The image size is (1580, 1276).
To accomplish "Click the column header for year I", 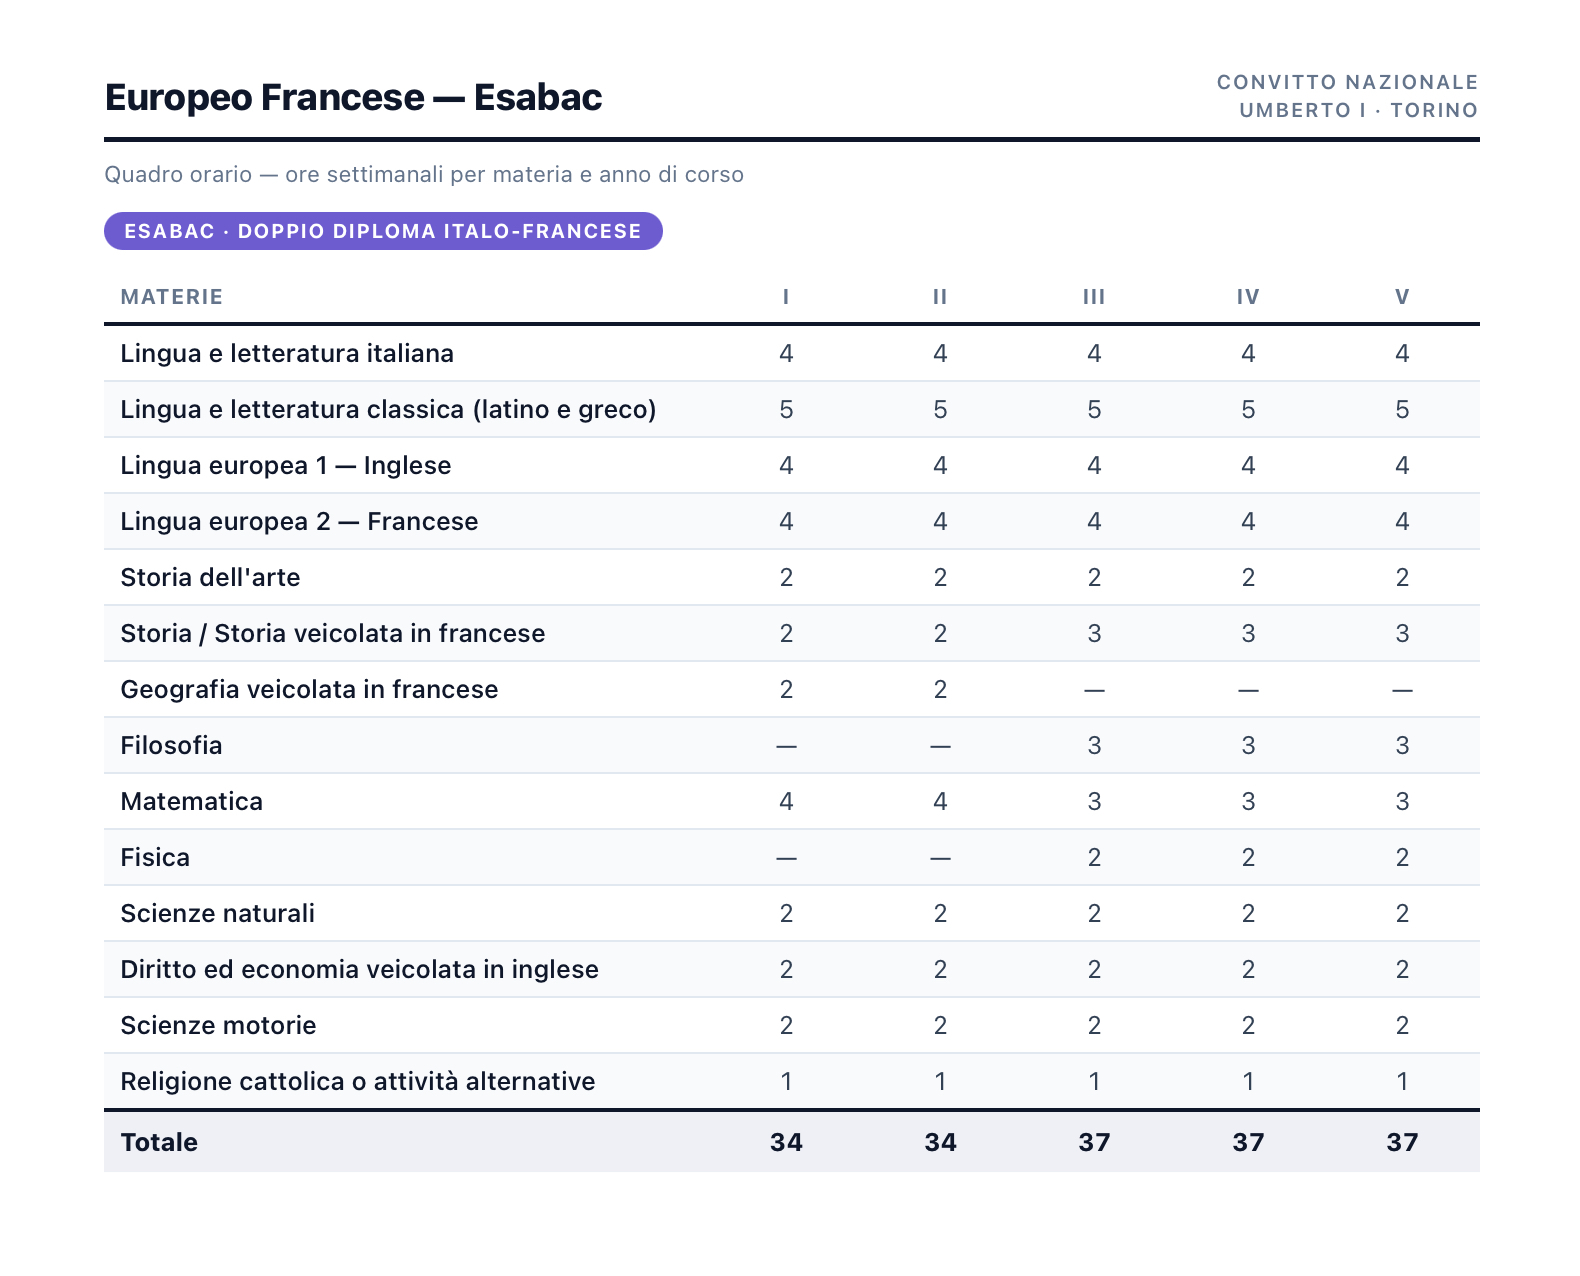I will (786, 297).
